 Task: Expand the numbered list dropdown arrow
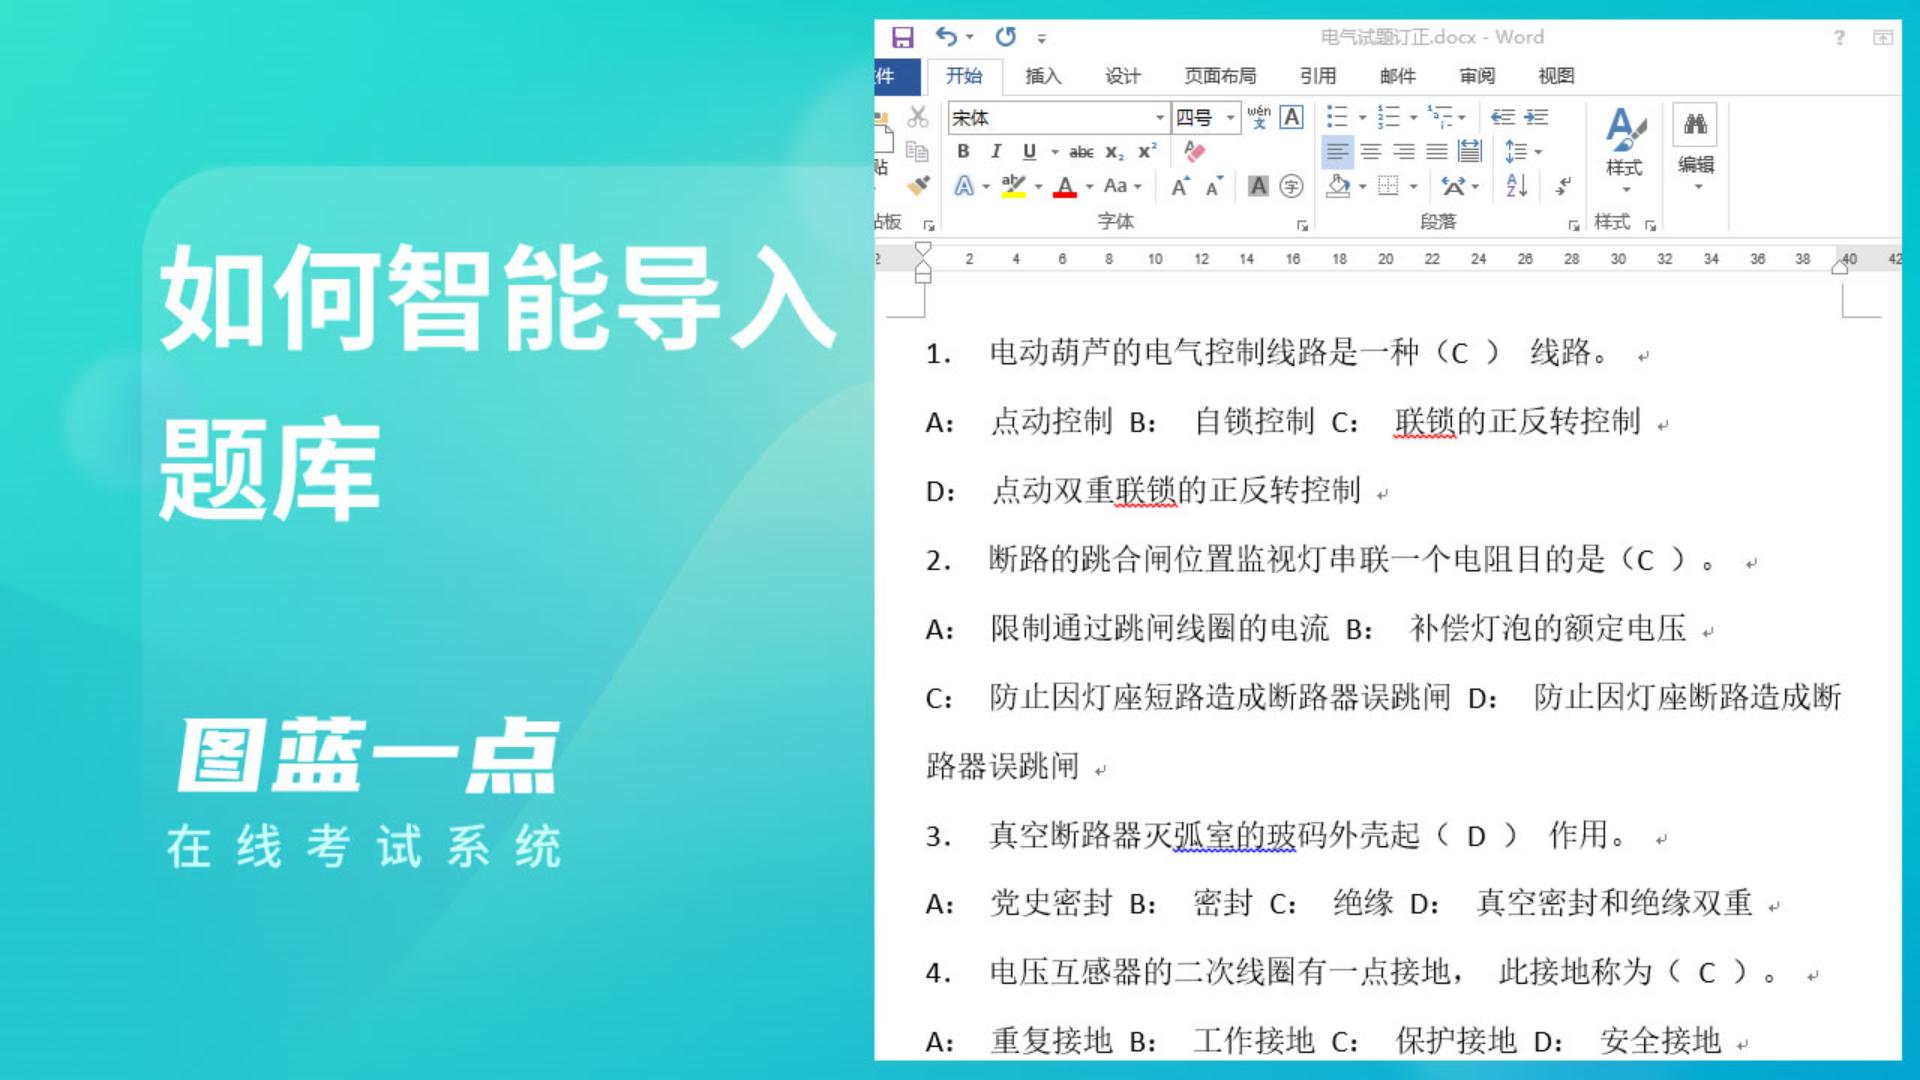(x=1413, y=118)
